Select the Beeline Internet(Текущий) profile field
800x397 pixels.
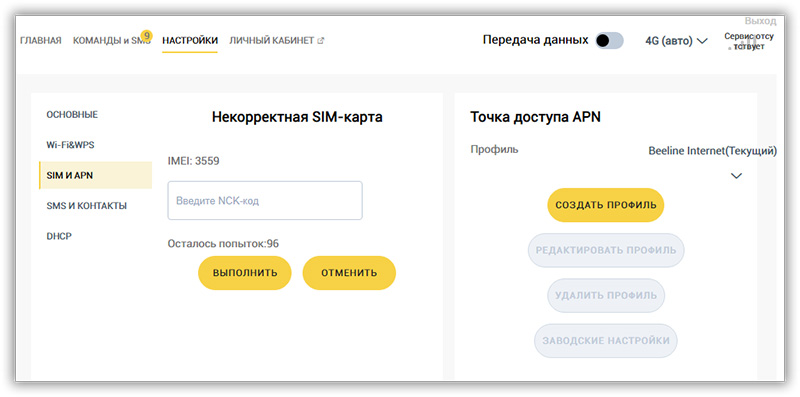712,151
